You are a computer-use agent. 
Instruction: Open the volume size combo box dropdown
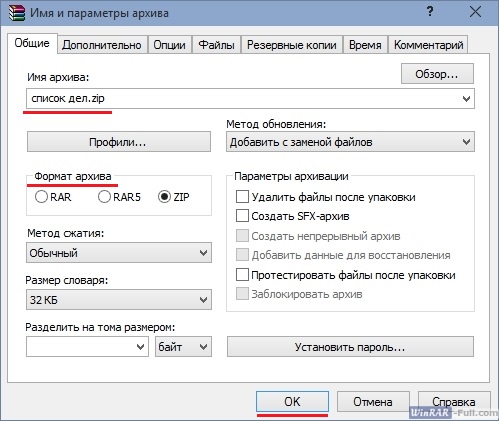coord(140,347)
